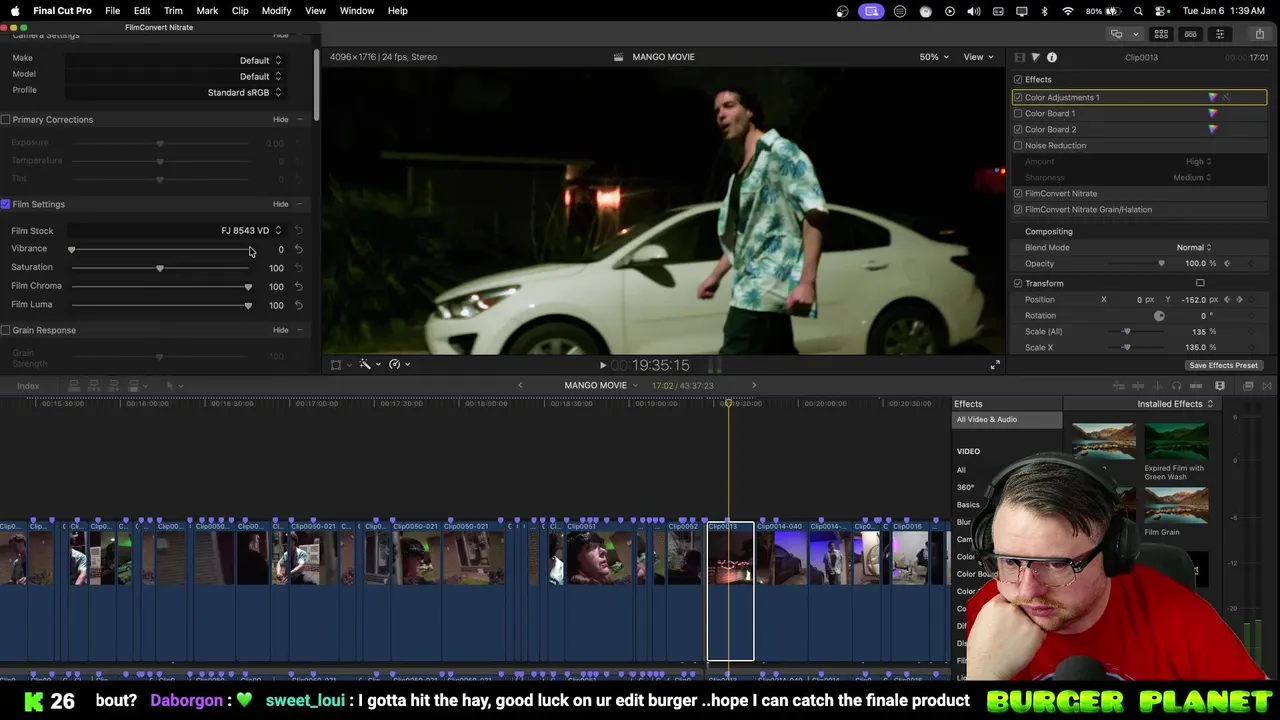
Task: Click the Share export icon
Action: point(1259,34)
